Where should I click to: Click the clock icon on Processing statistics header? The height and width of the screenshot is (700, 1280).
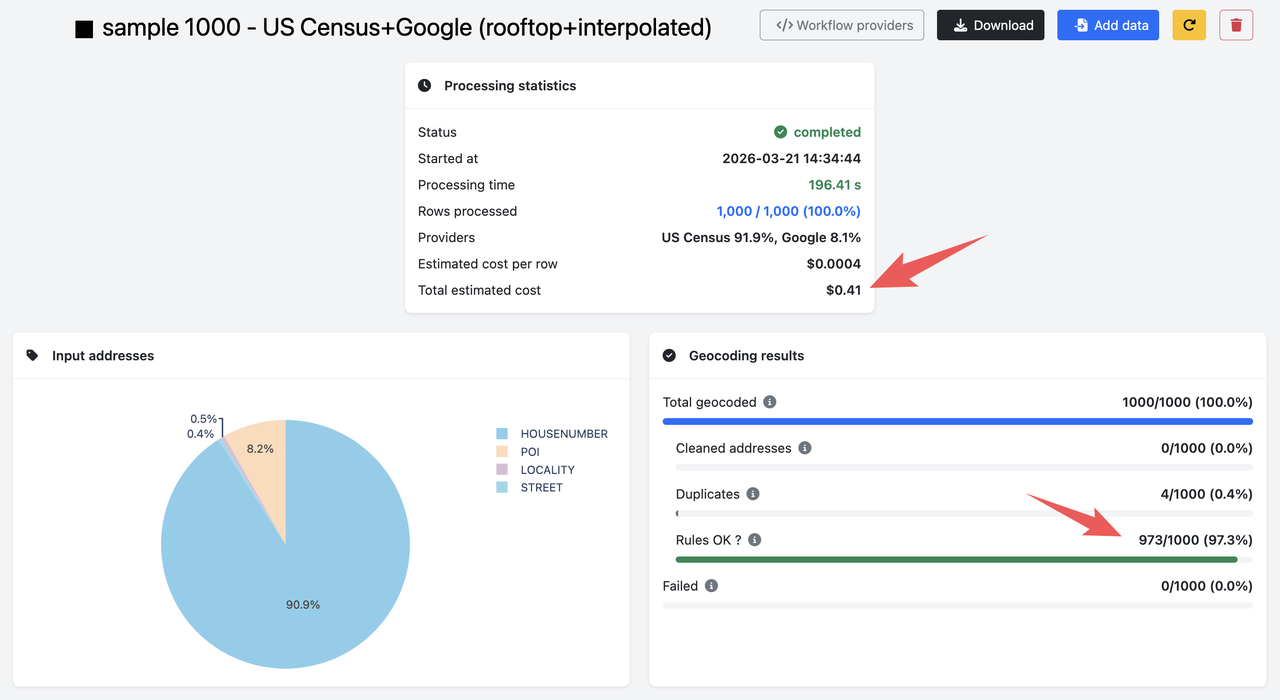pos(424,85)
